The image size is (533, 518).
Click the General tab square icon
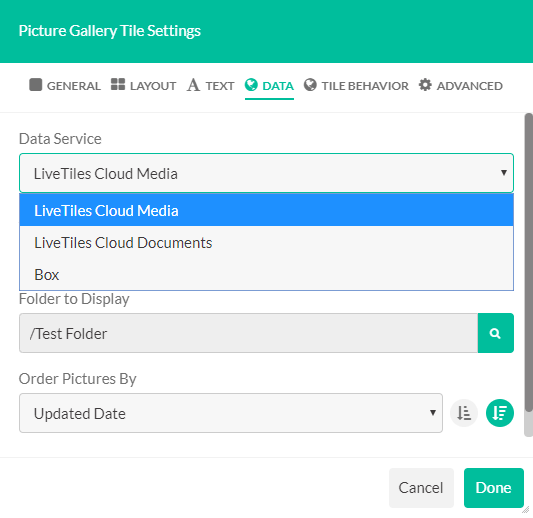(x=36, y=85)
